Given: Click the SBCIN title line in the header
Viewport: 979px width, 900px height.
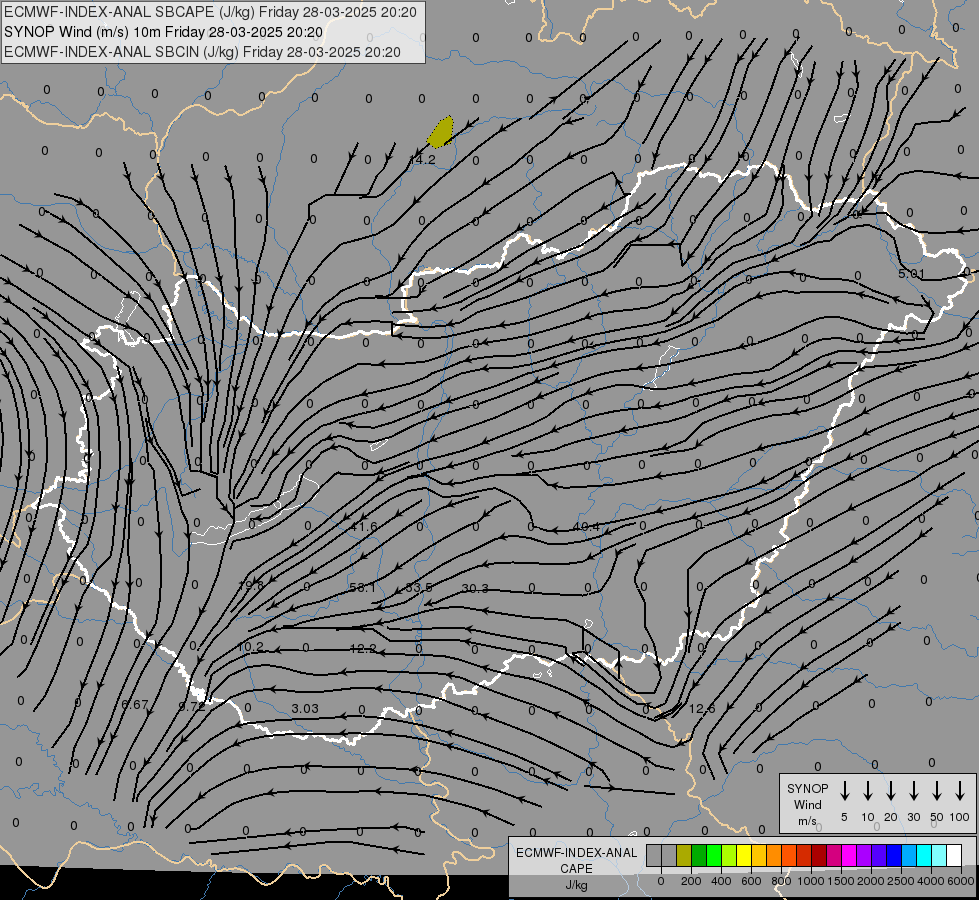Looking at the screenshot, I should pos(202,52).
